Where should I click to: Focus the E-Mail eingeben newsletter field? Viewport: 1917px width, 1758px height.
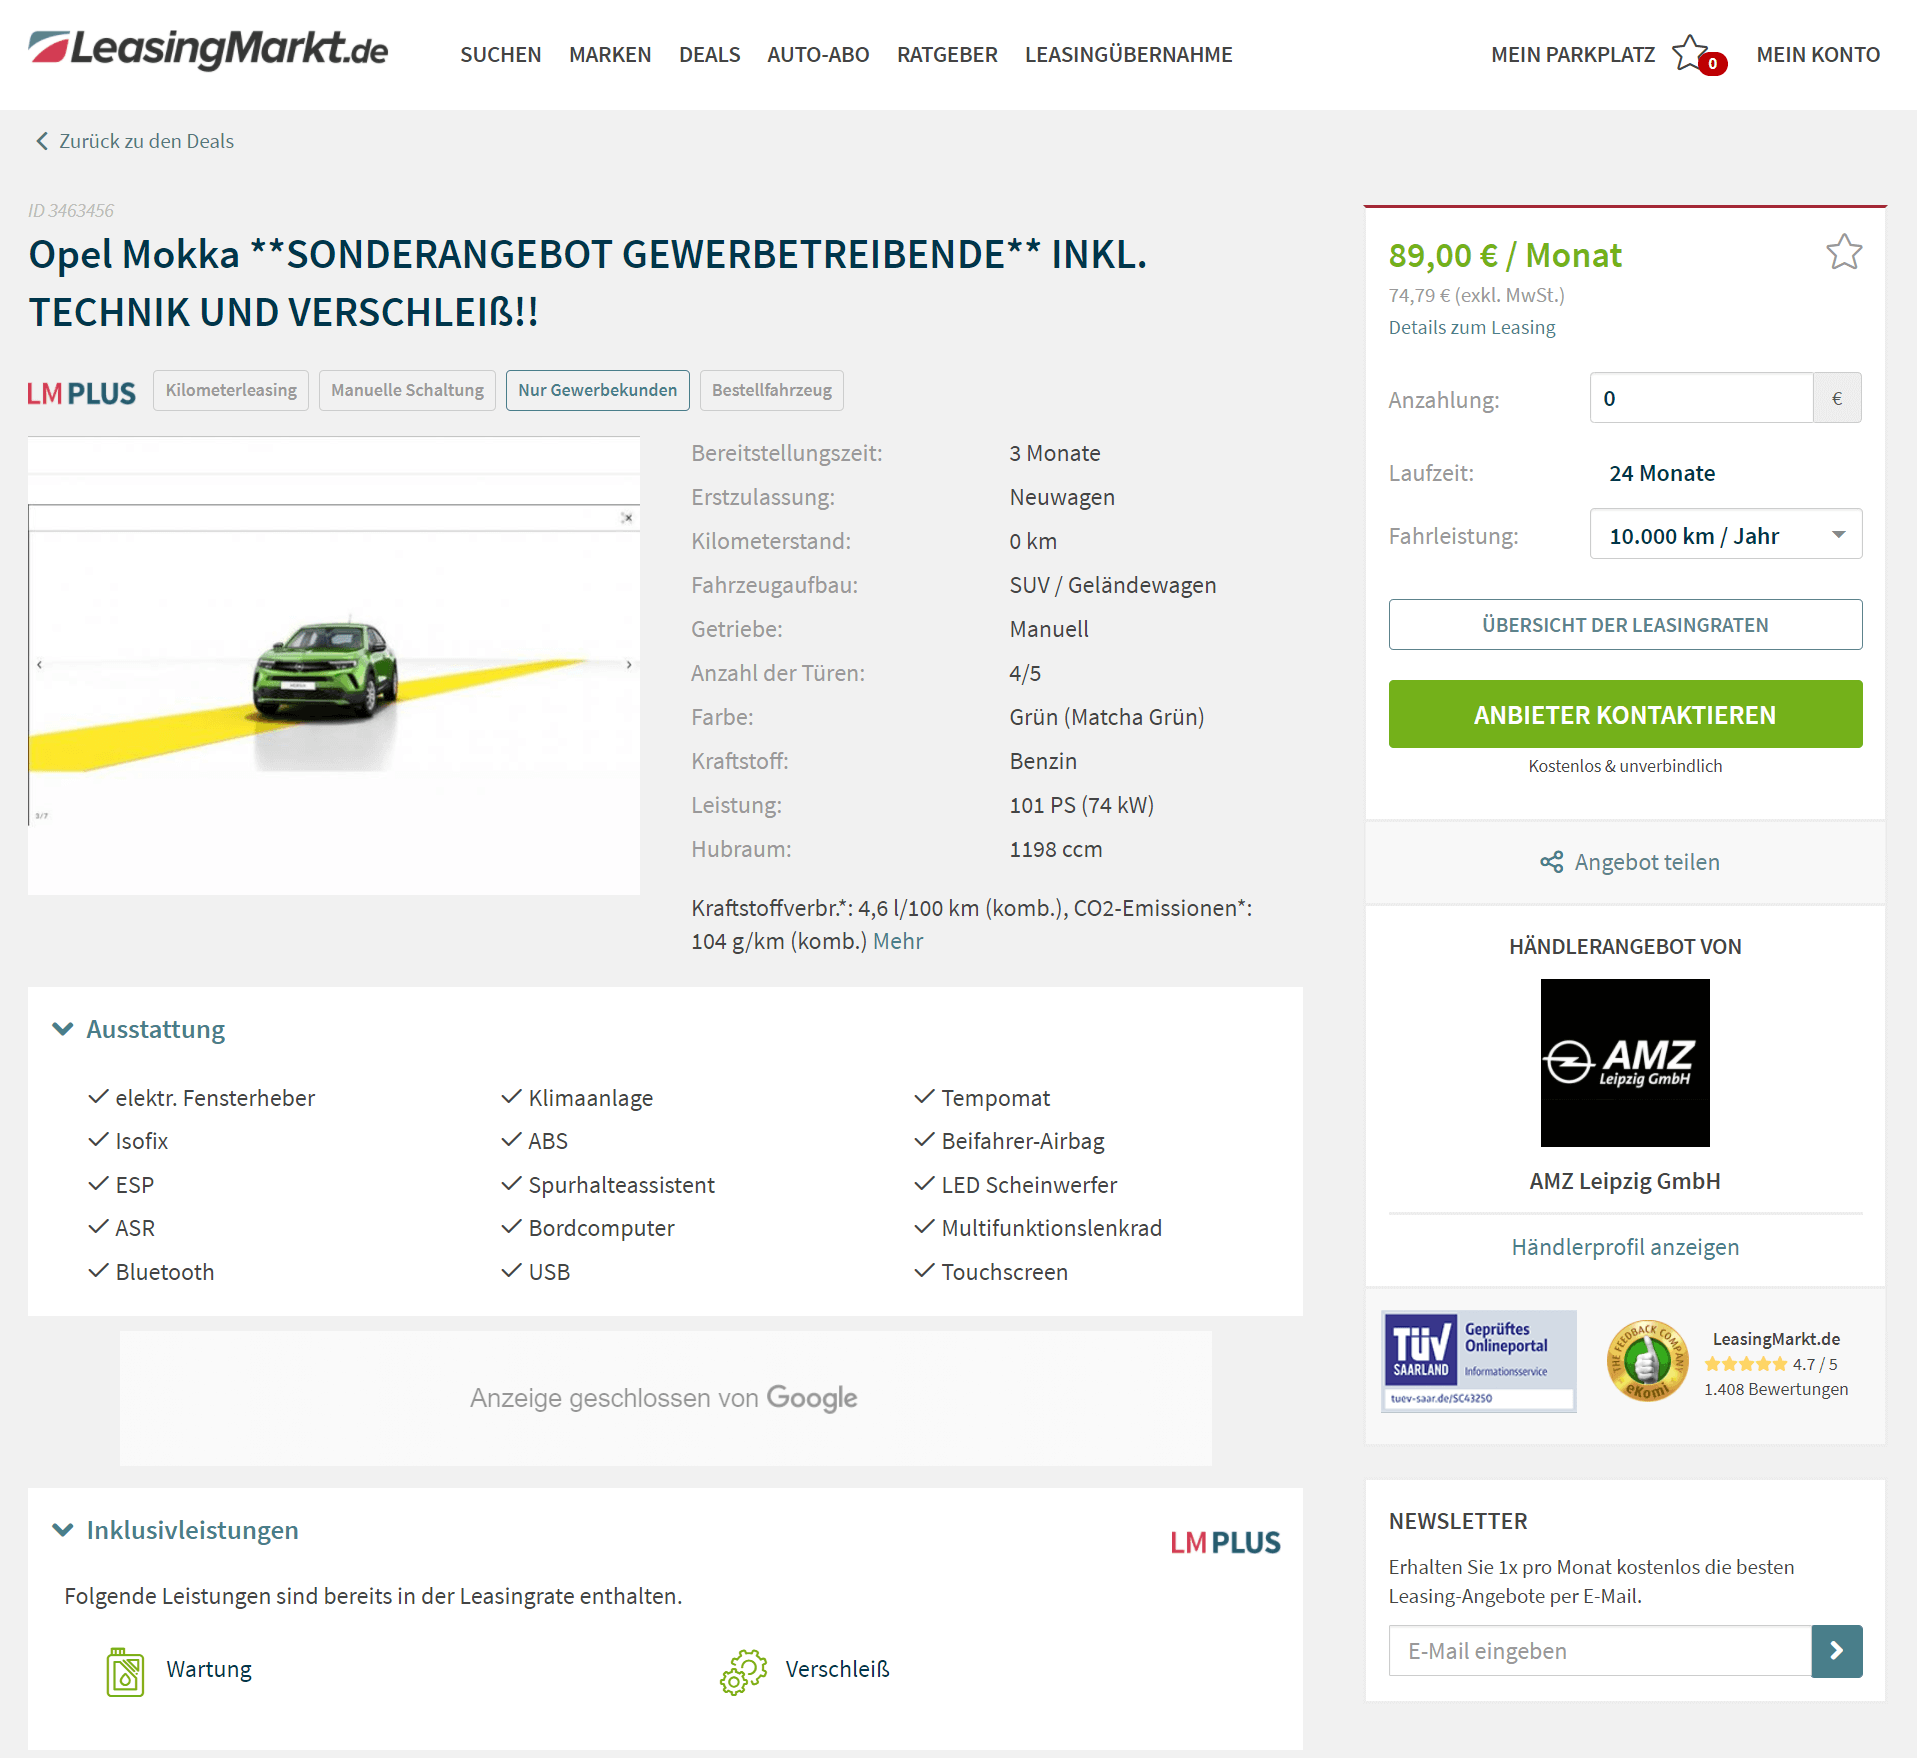tap(1600, 1651)
